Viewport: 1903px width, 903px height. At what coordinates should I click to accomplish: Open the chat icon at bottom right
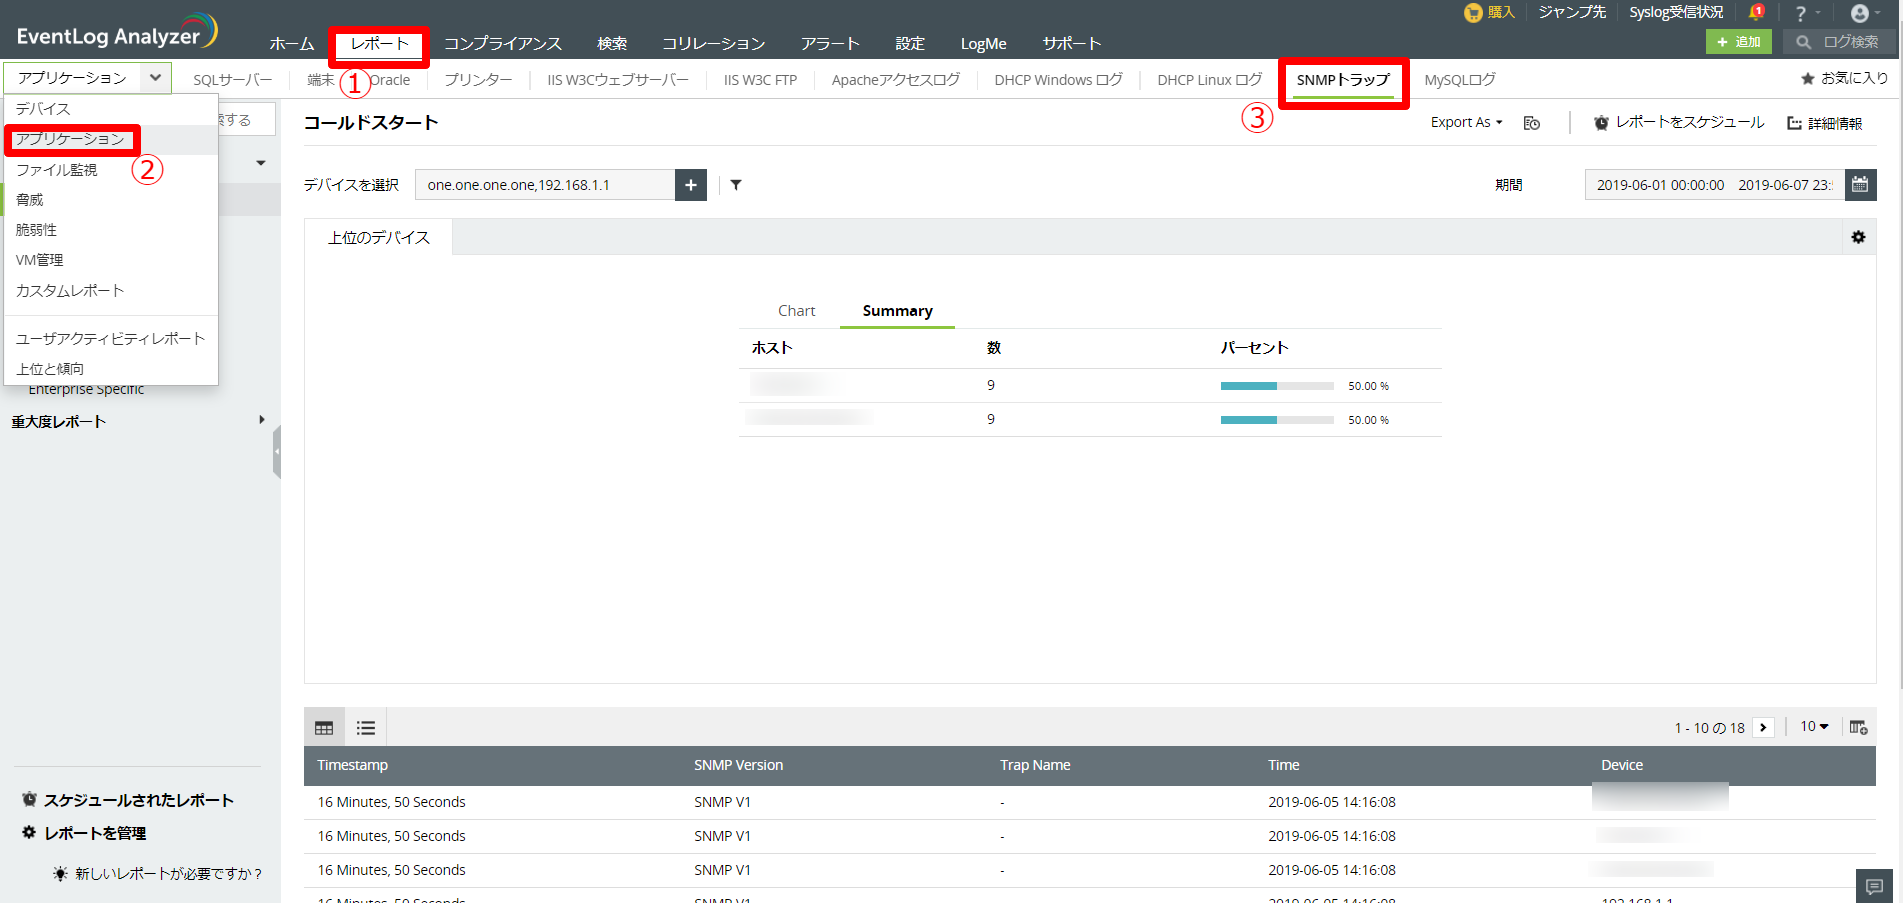(x=1874, y=886)
